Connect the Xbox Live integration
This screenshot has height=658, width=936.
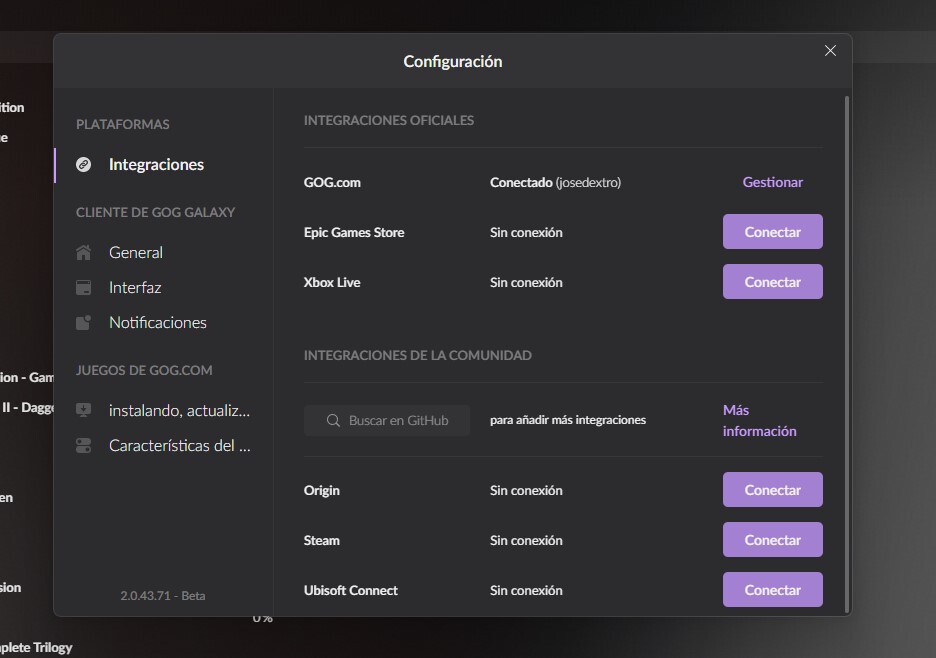click(772, 282)
